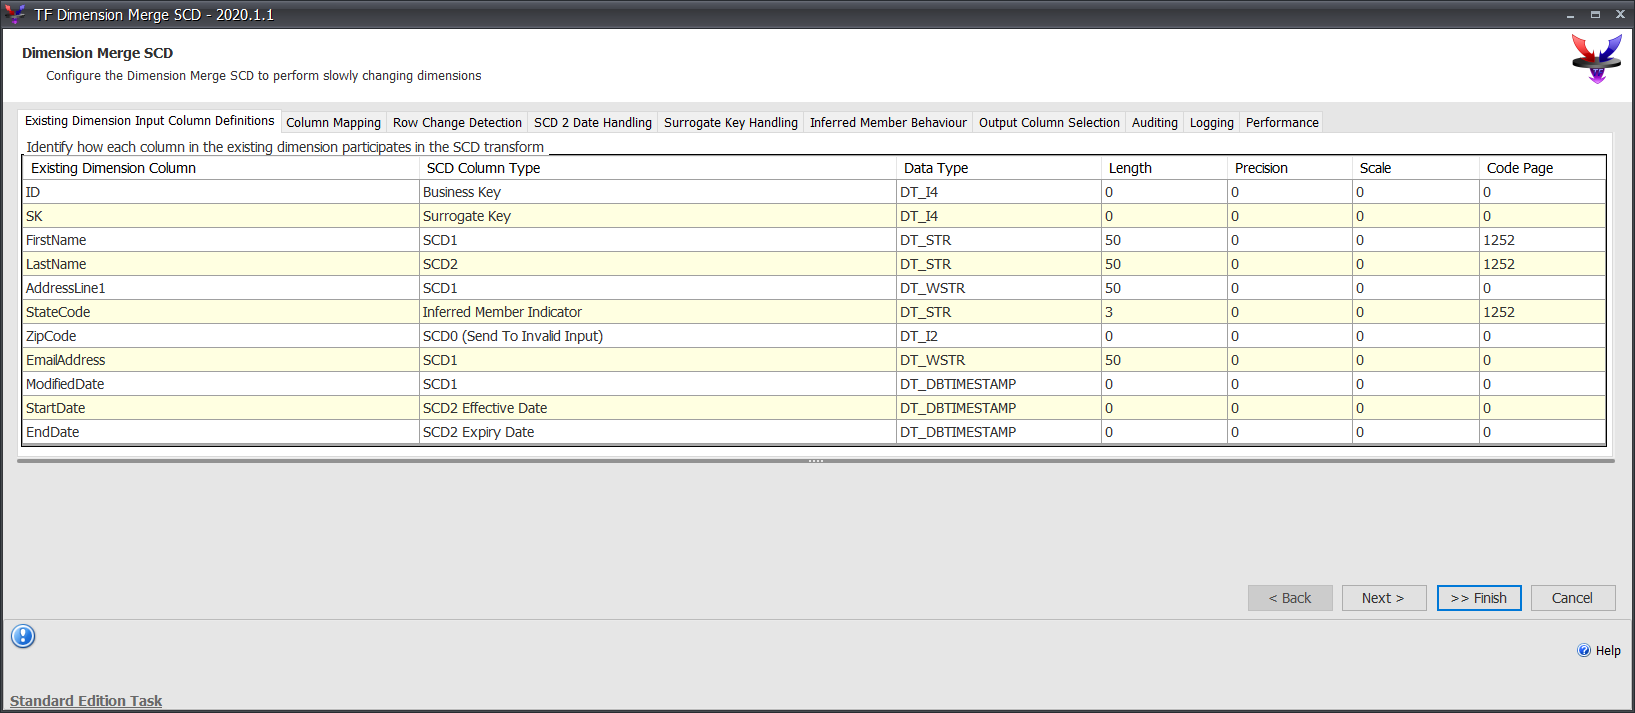
Task: Click the Help question mark icon
Action: point(1584,650)
